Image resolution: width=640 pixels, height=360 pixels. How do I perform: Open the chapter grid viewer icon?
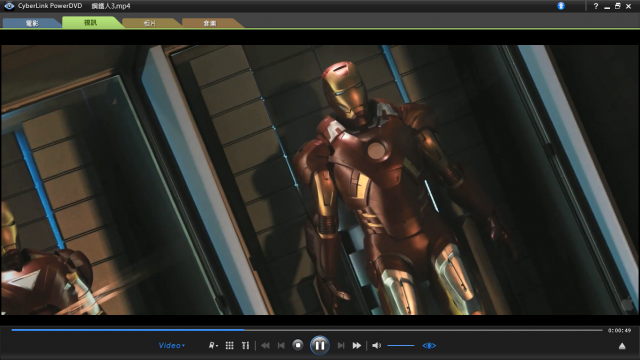[x=229, y=346]
